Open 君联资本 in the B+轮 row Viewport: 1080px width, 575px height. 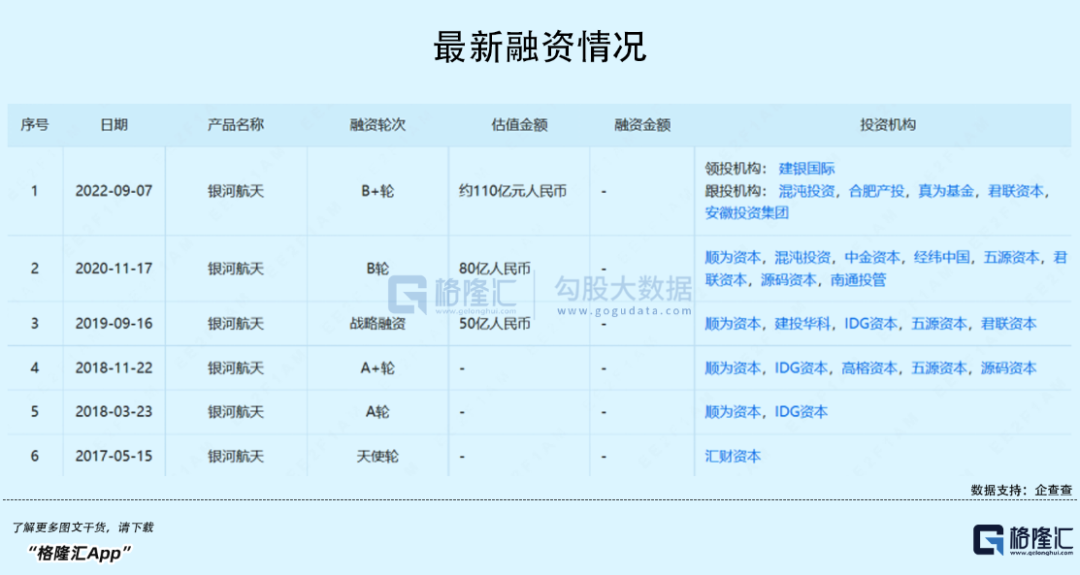coord(1016,191)
